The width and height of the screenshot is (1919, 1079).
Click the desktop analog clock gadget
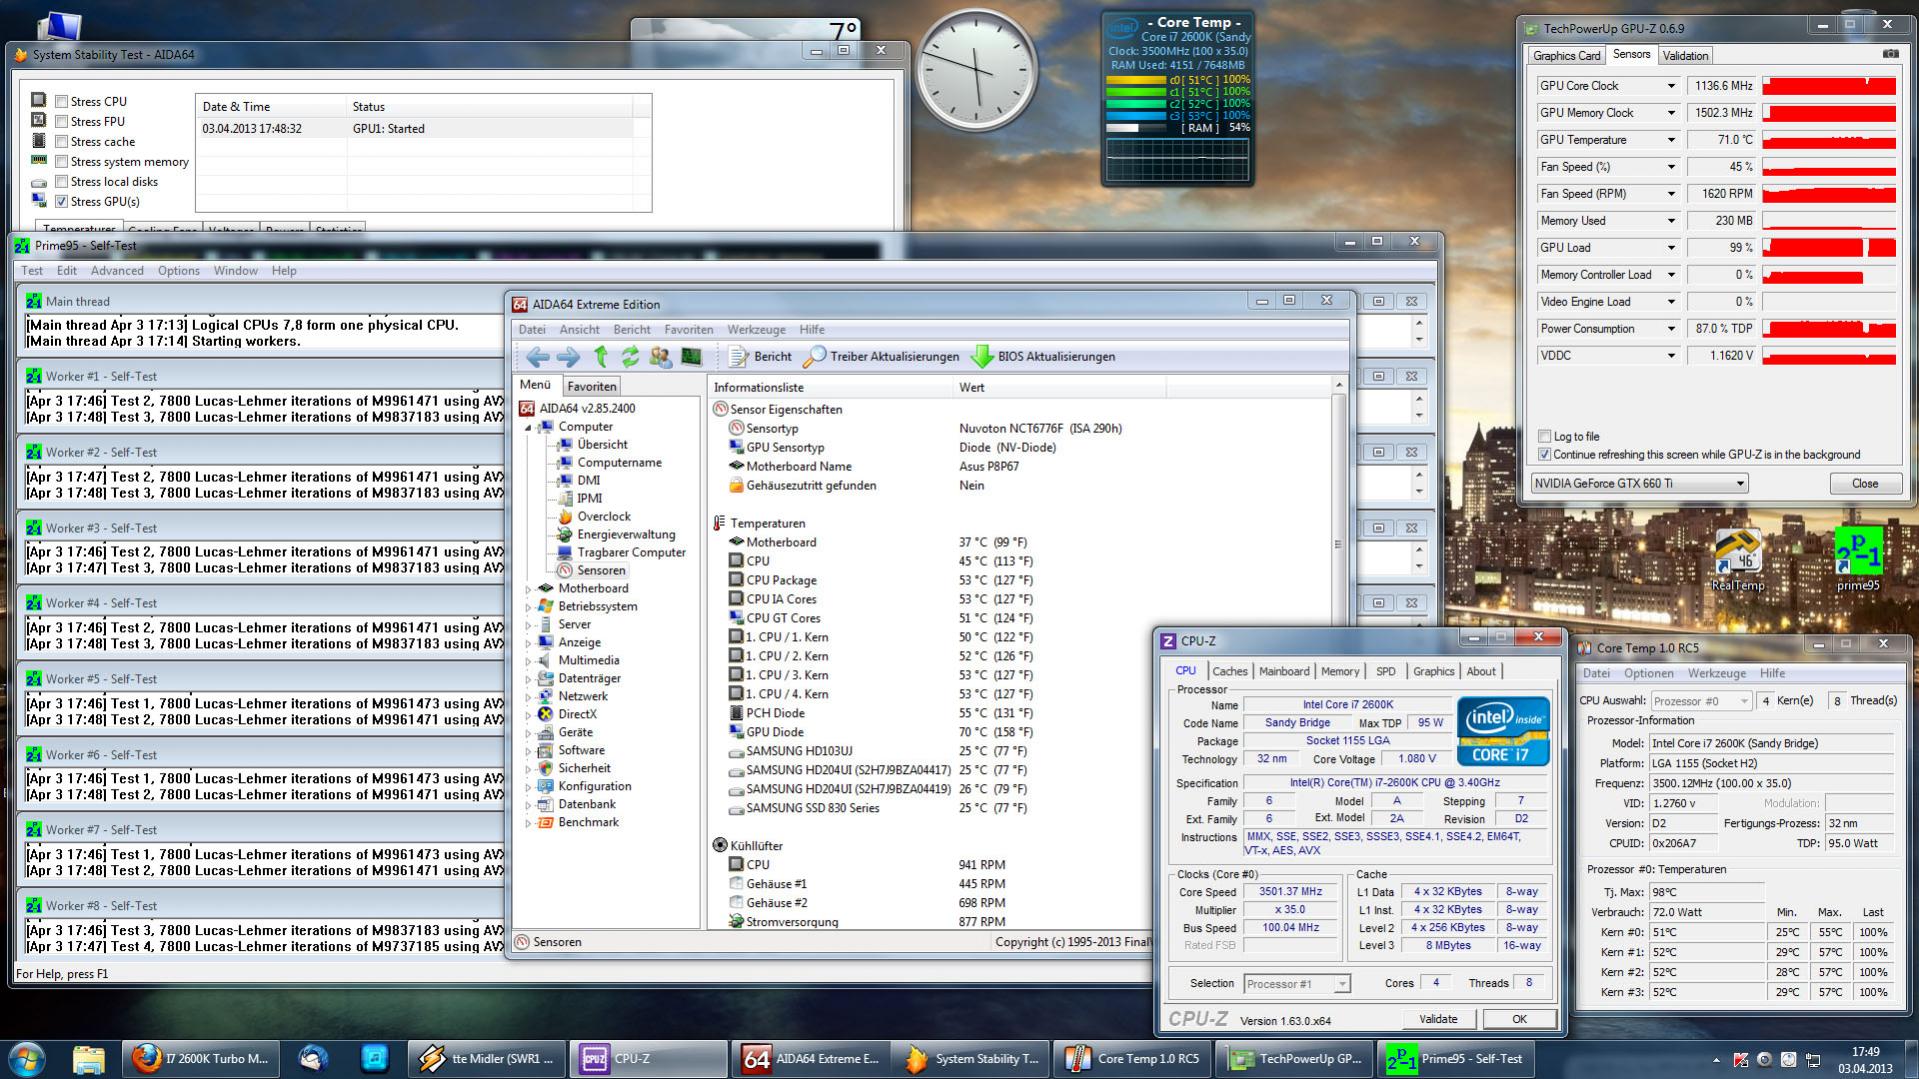point(976,71)
